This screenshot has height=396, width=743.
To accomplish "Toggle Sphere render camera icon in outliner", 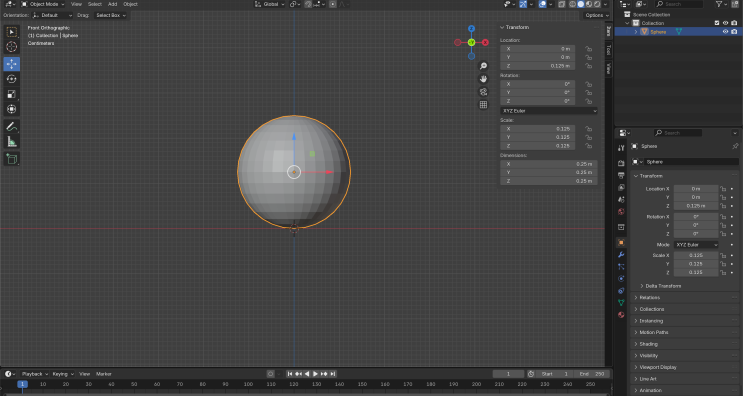I will point(734,32).
